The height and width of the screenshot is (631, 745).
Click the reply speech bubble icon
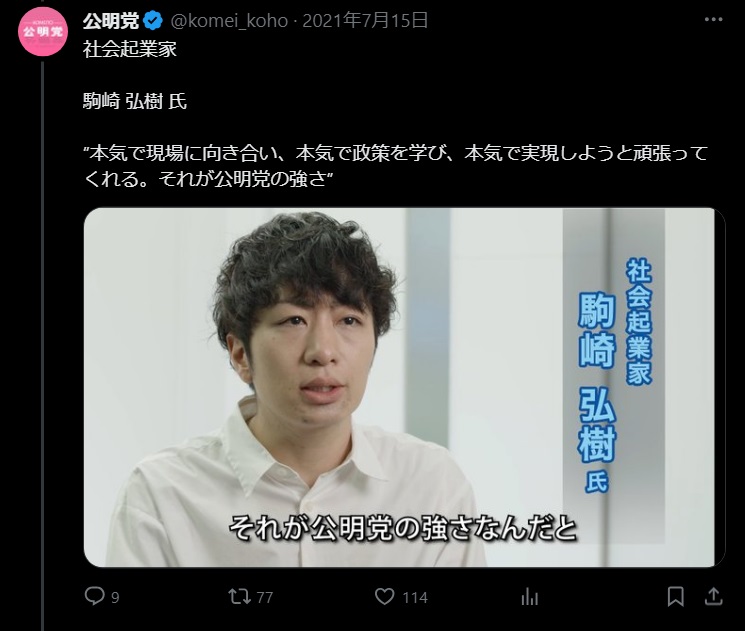coord(94,596)
